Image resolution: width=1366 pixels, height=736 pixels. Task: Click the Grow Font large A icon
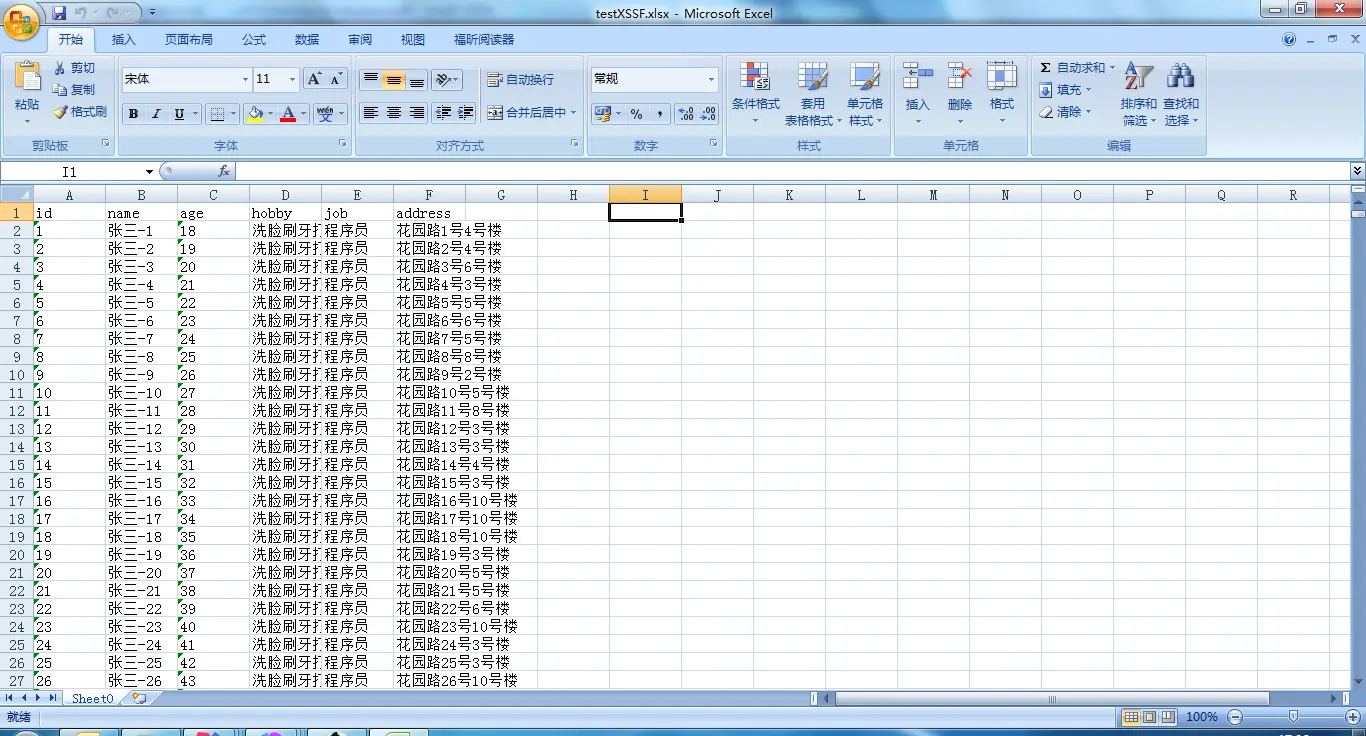[x=314, y=79]
